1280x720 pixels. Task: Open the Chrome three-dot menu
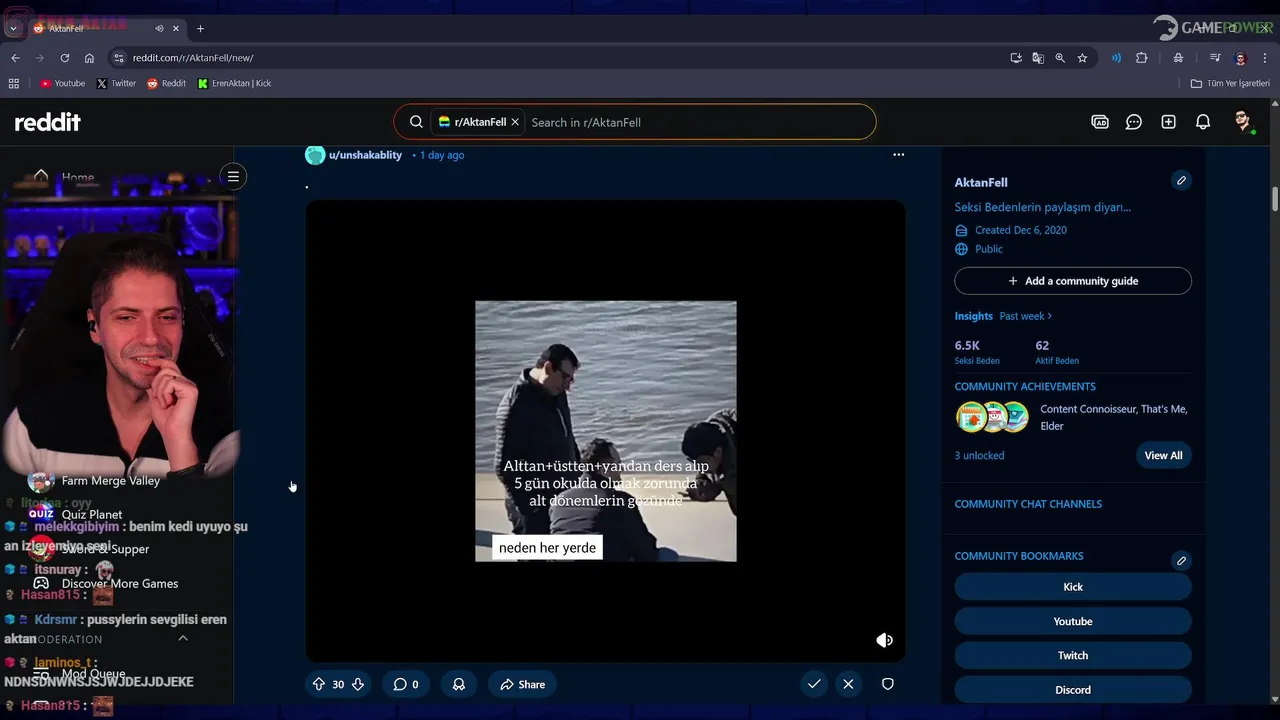coord(1265,58)
